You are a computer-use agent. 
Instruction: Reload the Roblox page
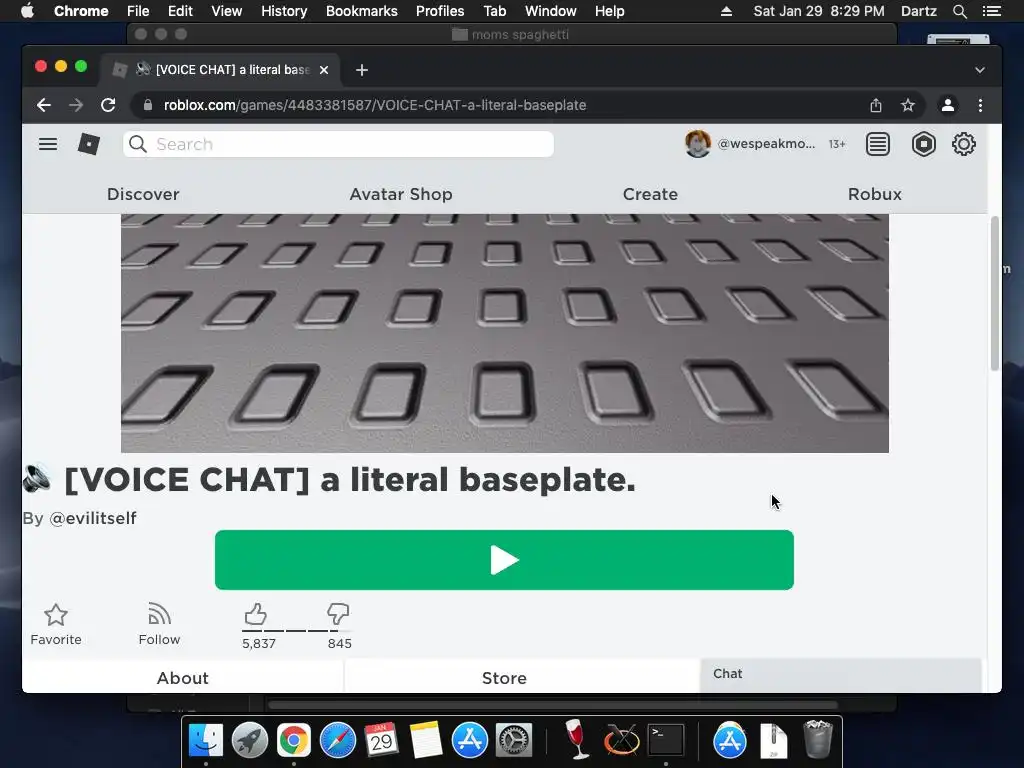pyautogui.click(x=108, y=105)
